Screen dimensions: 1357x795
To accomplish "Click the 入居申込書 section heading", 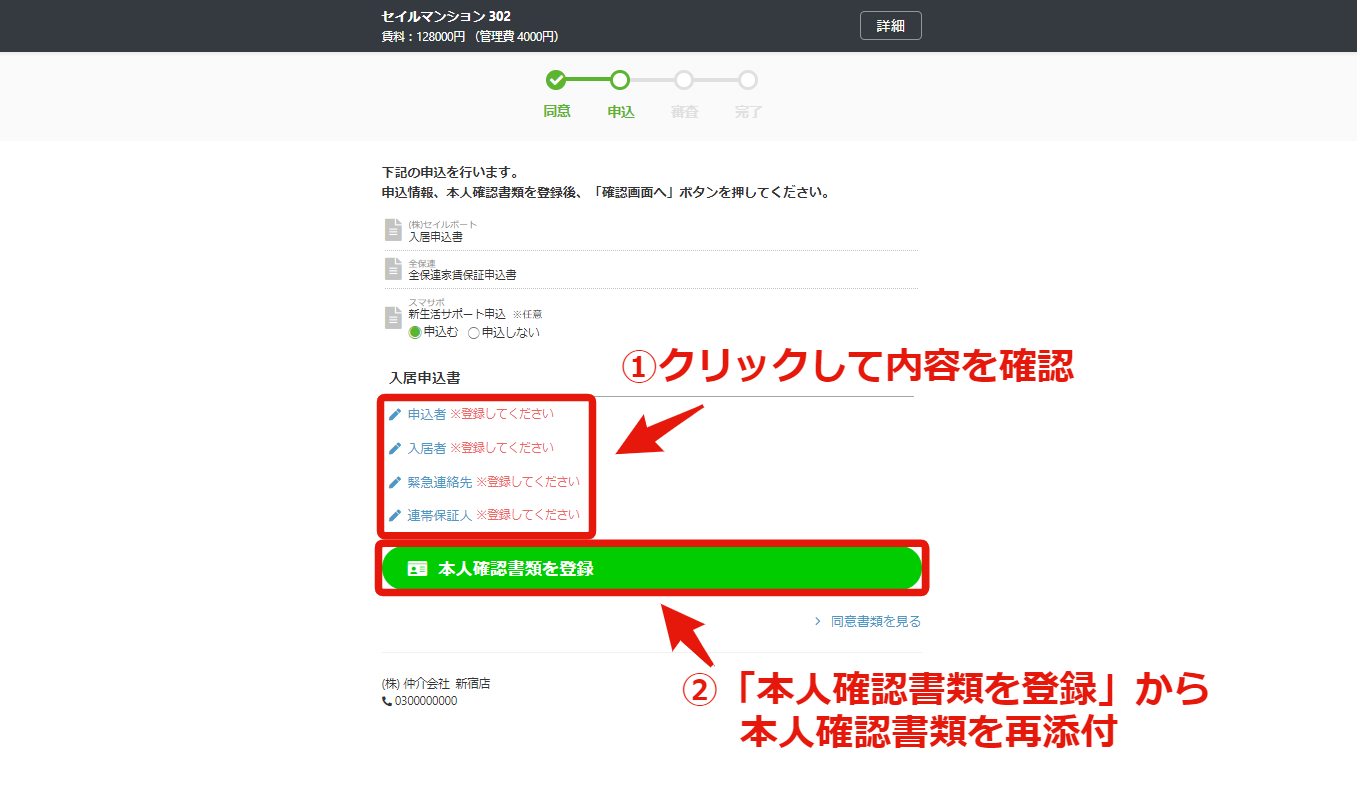I will 425,378.
